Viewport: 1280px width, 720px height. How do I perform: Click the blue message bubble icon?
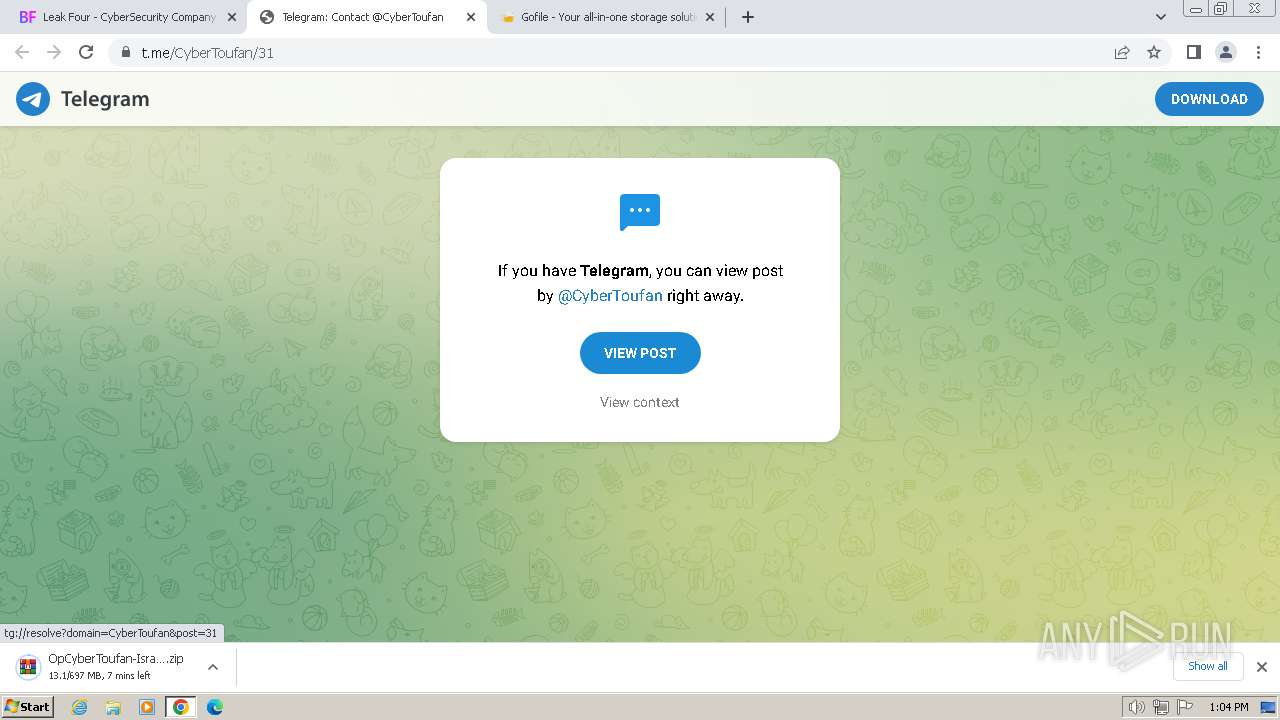tap(640, 212)
